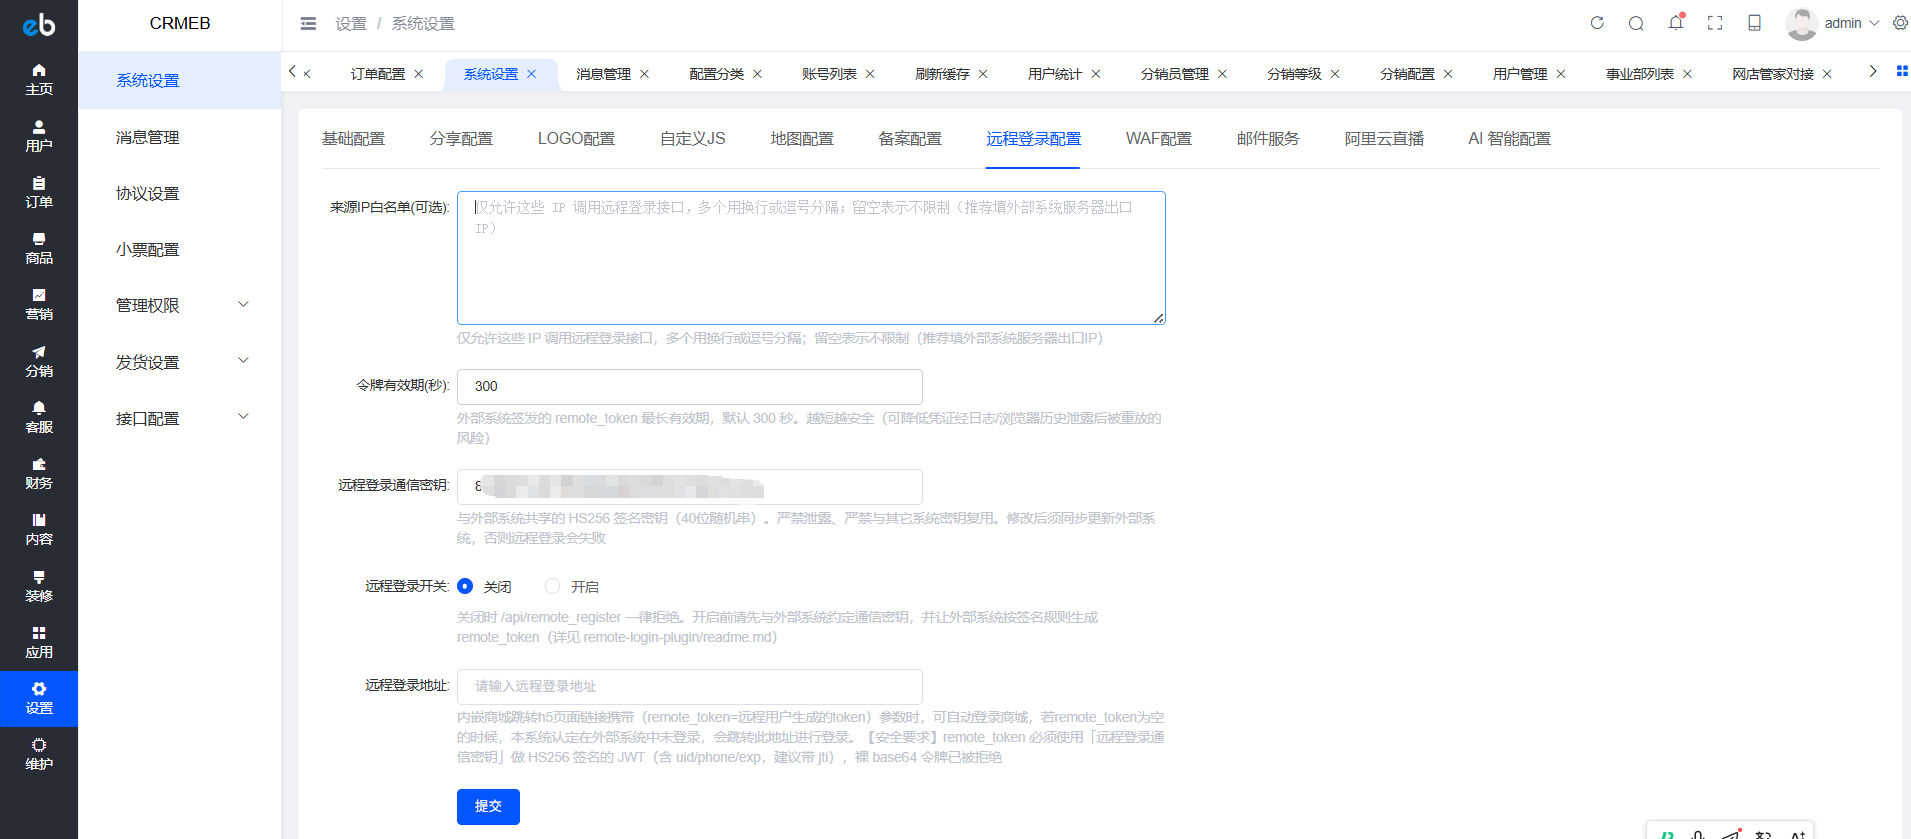The image size is (1911, 839).
Task: Switch to the AI 智能配置 tab
Action: click(x=1509, y=139)
